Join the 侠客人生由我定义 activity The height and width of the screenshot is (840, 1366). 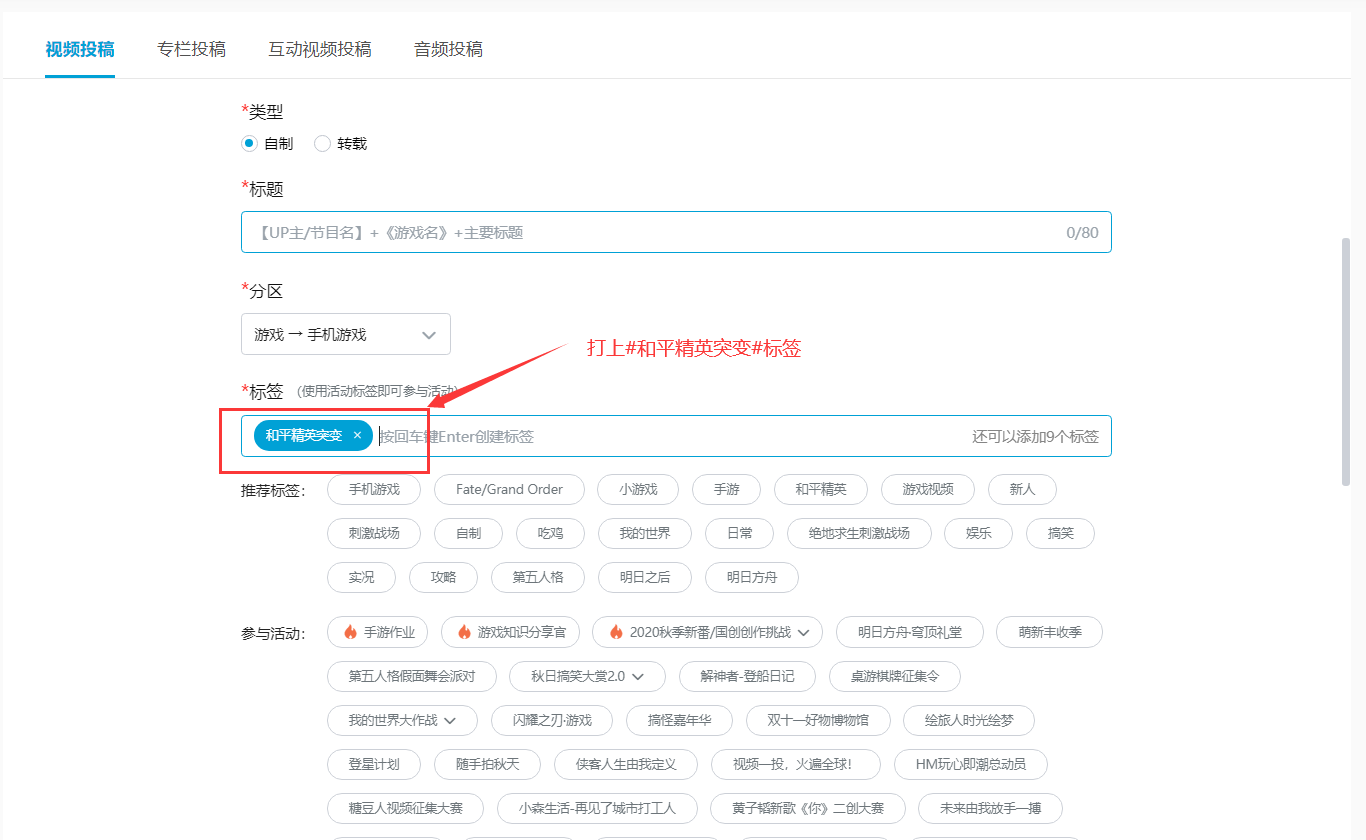[626, 765]
